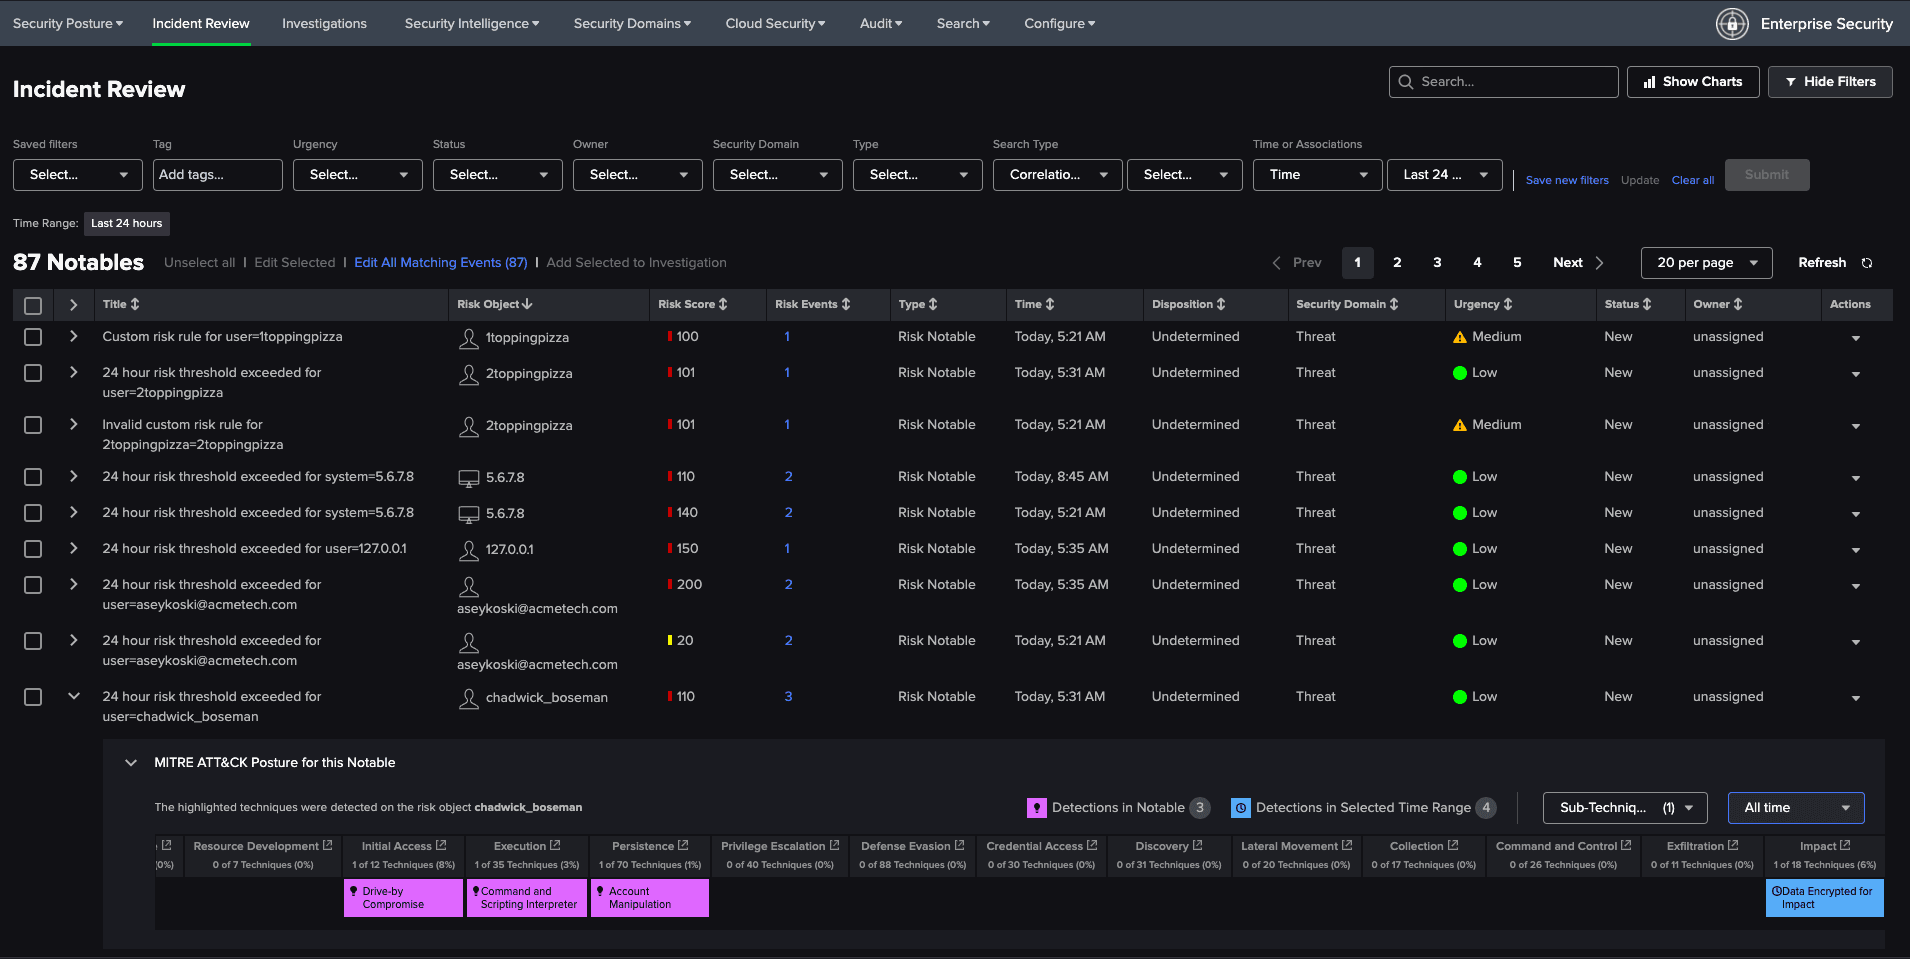
Task: Open the Cloud Security menu
Action: click(775, 23)
